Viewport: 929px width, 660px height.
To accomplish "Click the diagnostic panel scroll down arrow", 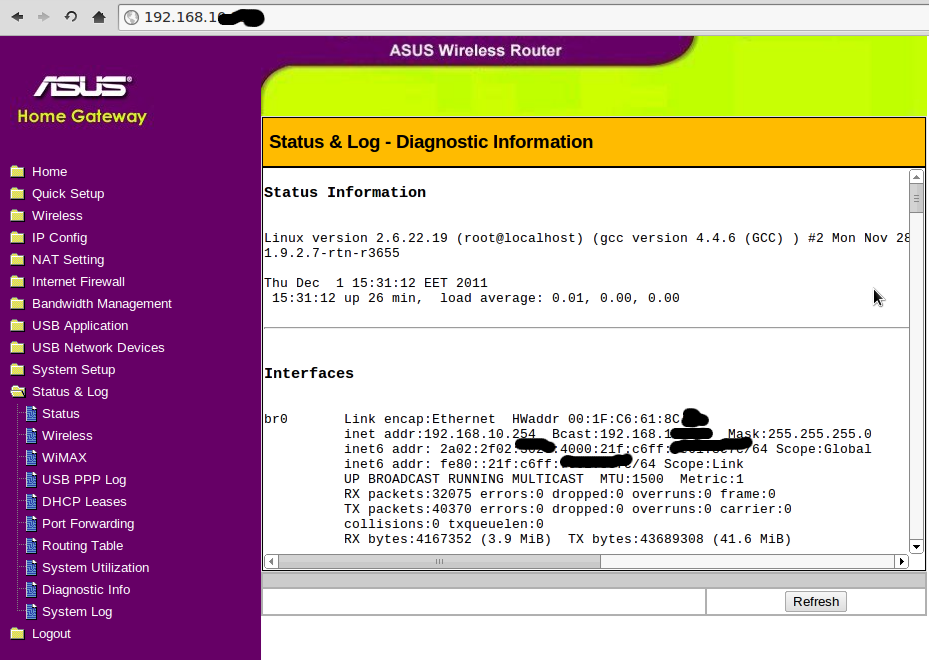I will [916, 547].
